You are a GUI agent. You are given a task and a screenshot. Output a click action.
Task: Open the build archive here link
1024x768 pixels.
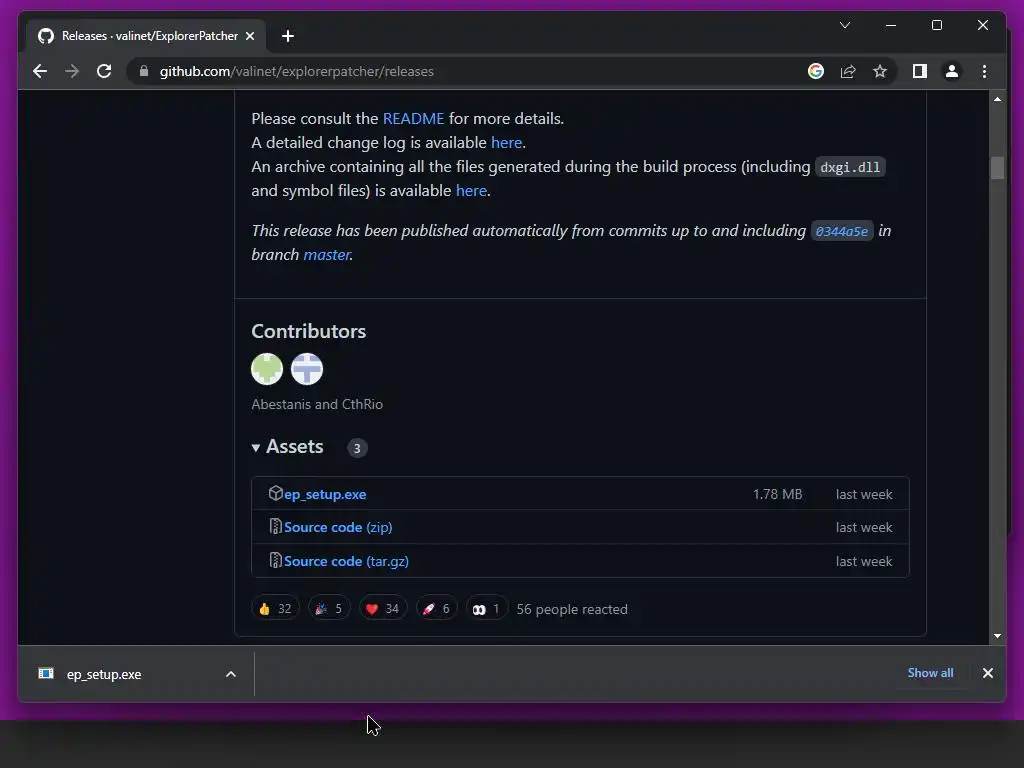pyautogui.click(x=471, y=190)
